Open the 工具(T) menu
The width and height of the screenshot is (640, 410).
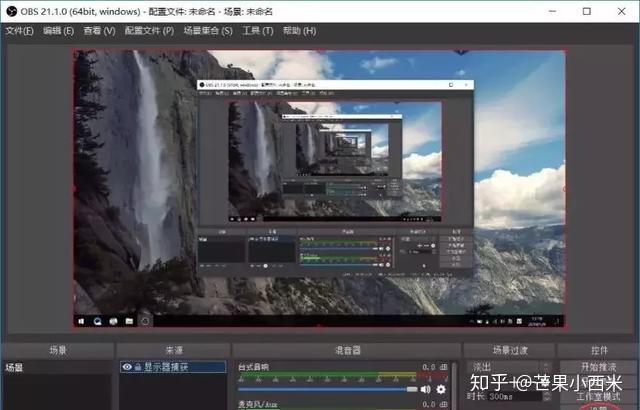click(258, 31)
